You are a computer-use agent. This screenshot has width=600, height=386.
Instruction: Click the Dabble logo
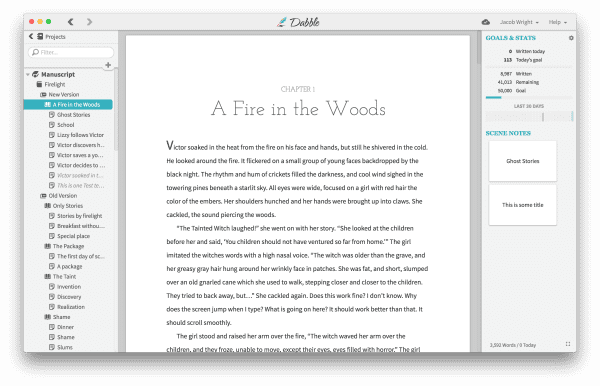298,22
